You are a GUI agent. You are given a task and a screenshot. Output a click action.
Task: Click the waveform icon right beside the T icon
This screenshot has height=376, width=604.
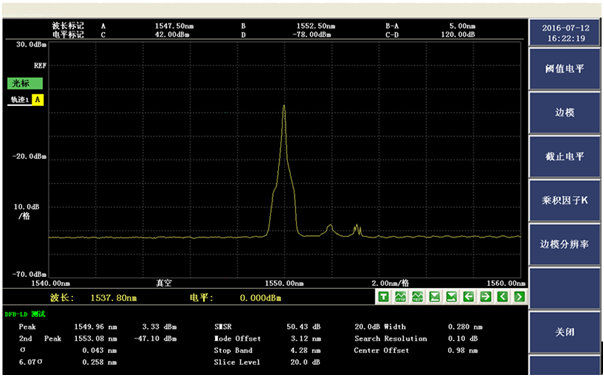(401, 297)
